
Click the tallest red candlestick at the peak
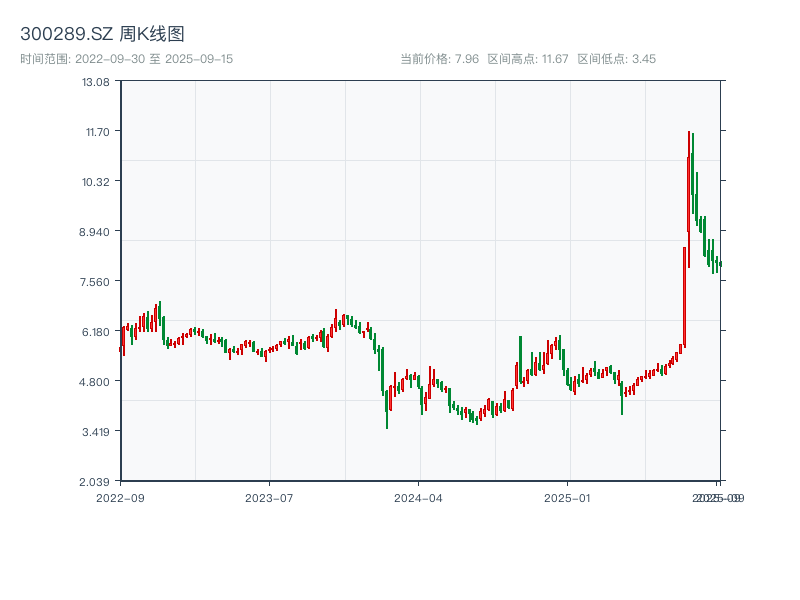[x=688, y=200]
